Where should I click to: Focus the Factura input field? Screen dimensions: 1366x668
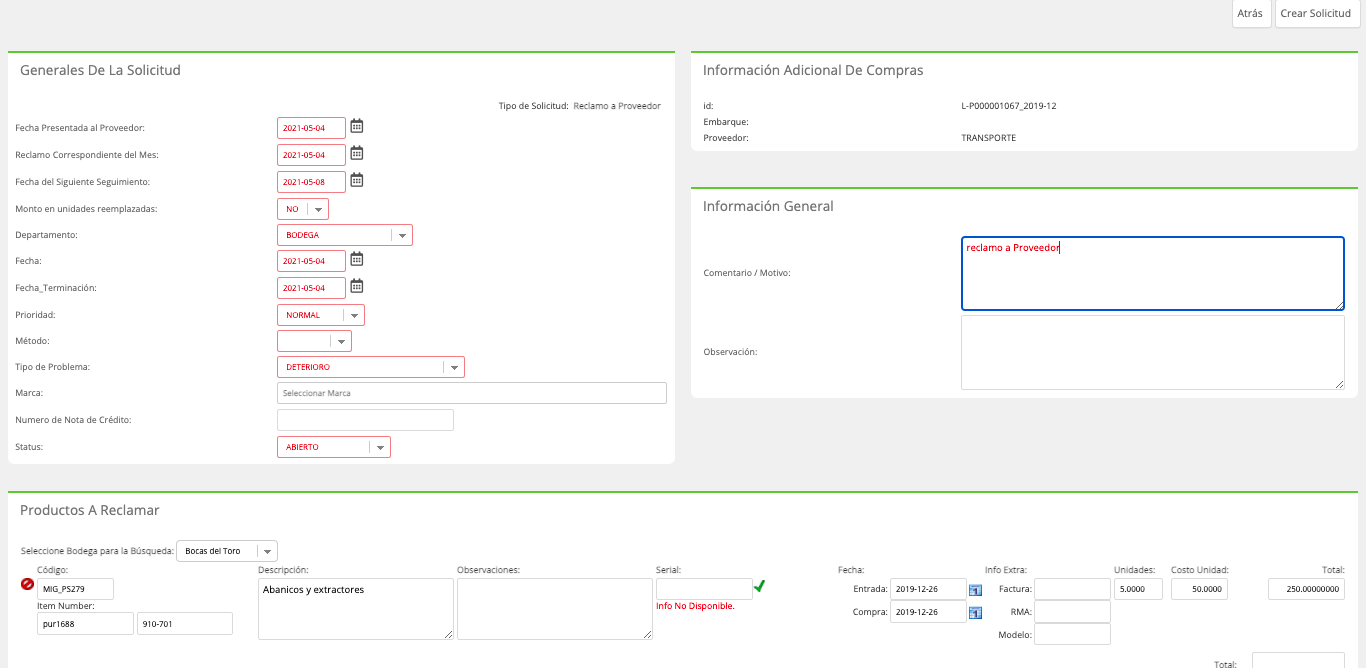[1072, 589]
